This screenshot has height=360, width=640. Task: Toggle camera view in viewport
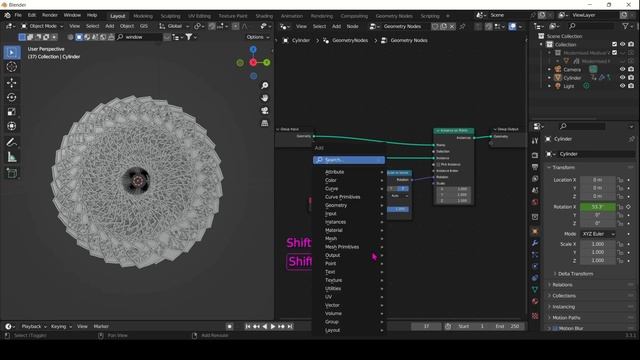(x=265, y=111)
